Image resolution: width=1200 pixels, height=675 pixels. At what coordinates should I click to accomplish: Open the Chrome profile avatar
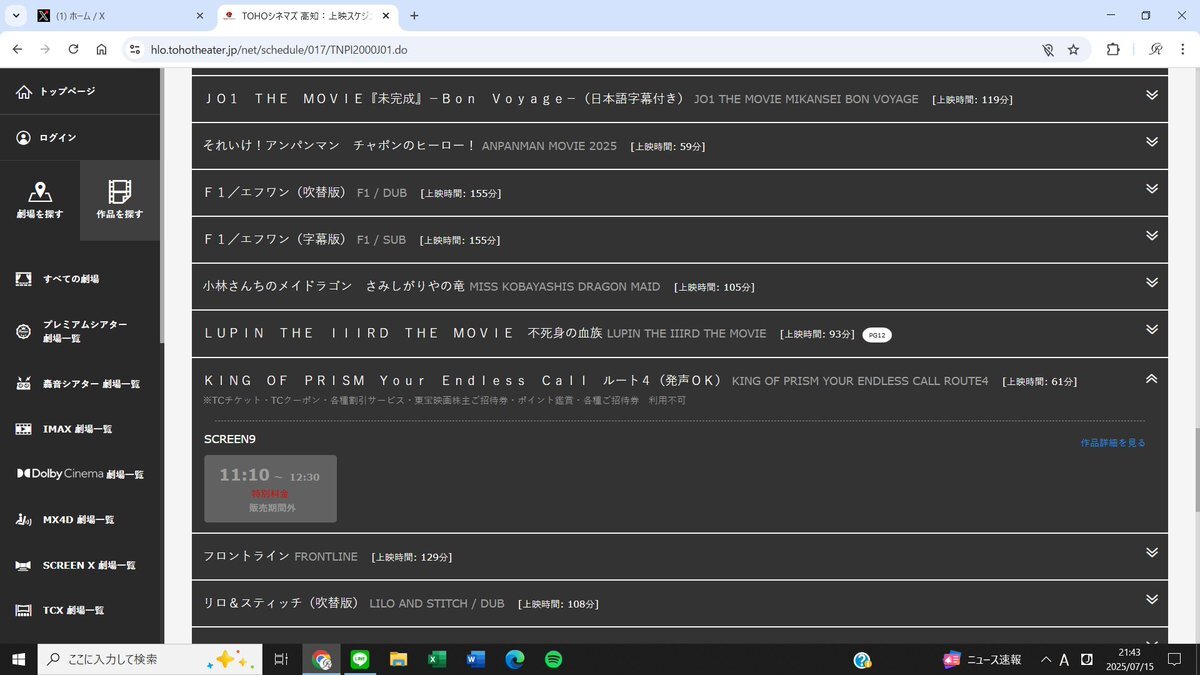tap(1155, 49)
